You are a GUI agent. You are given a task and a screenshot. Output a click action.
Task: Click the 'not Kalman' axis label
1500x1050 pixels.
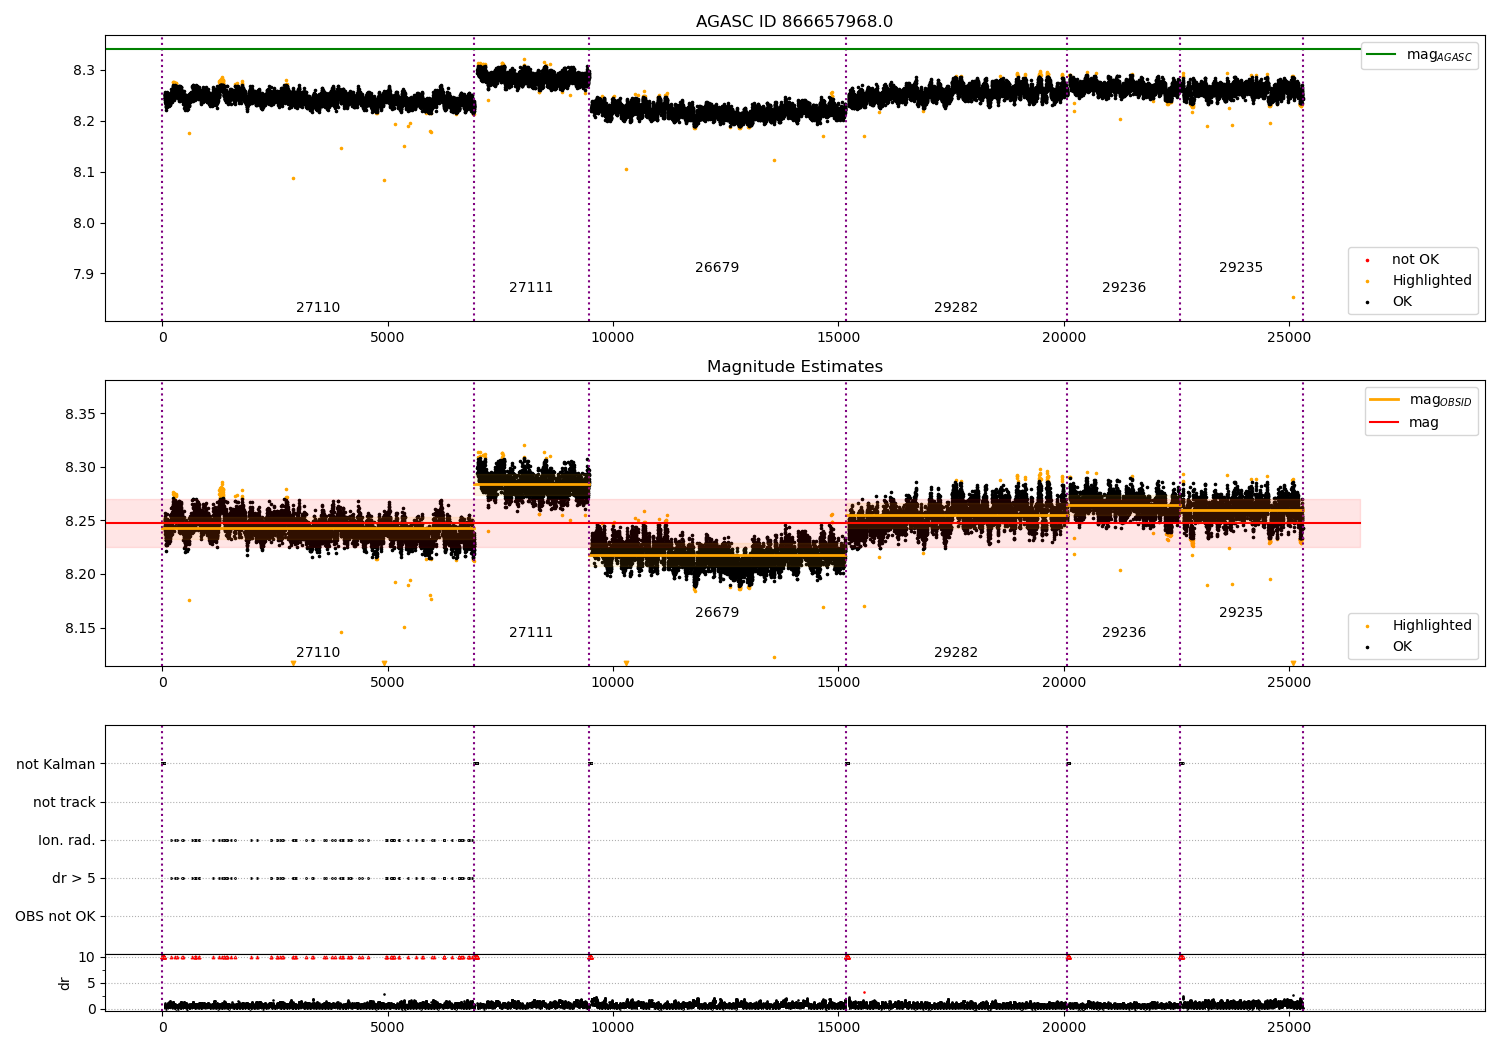coord(56,765)
